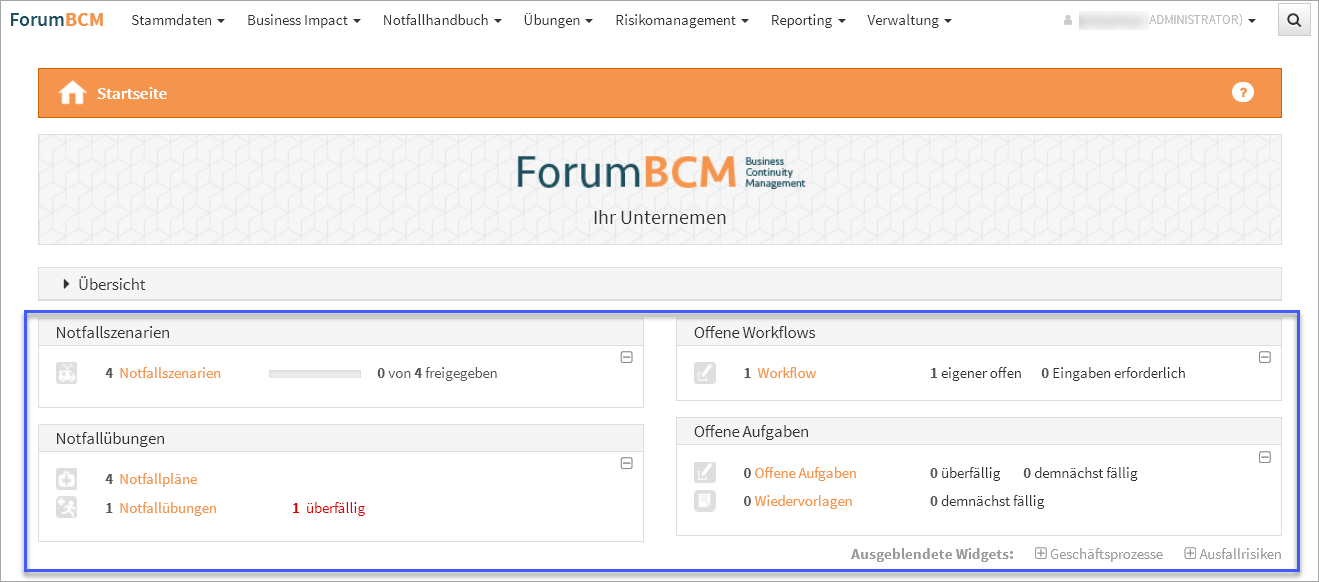
Task: Open the Offene Aufgaben link
Action: pyautogui.click(x=805, y=473)
